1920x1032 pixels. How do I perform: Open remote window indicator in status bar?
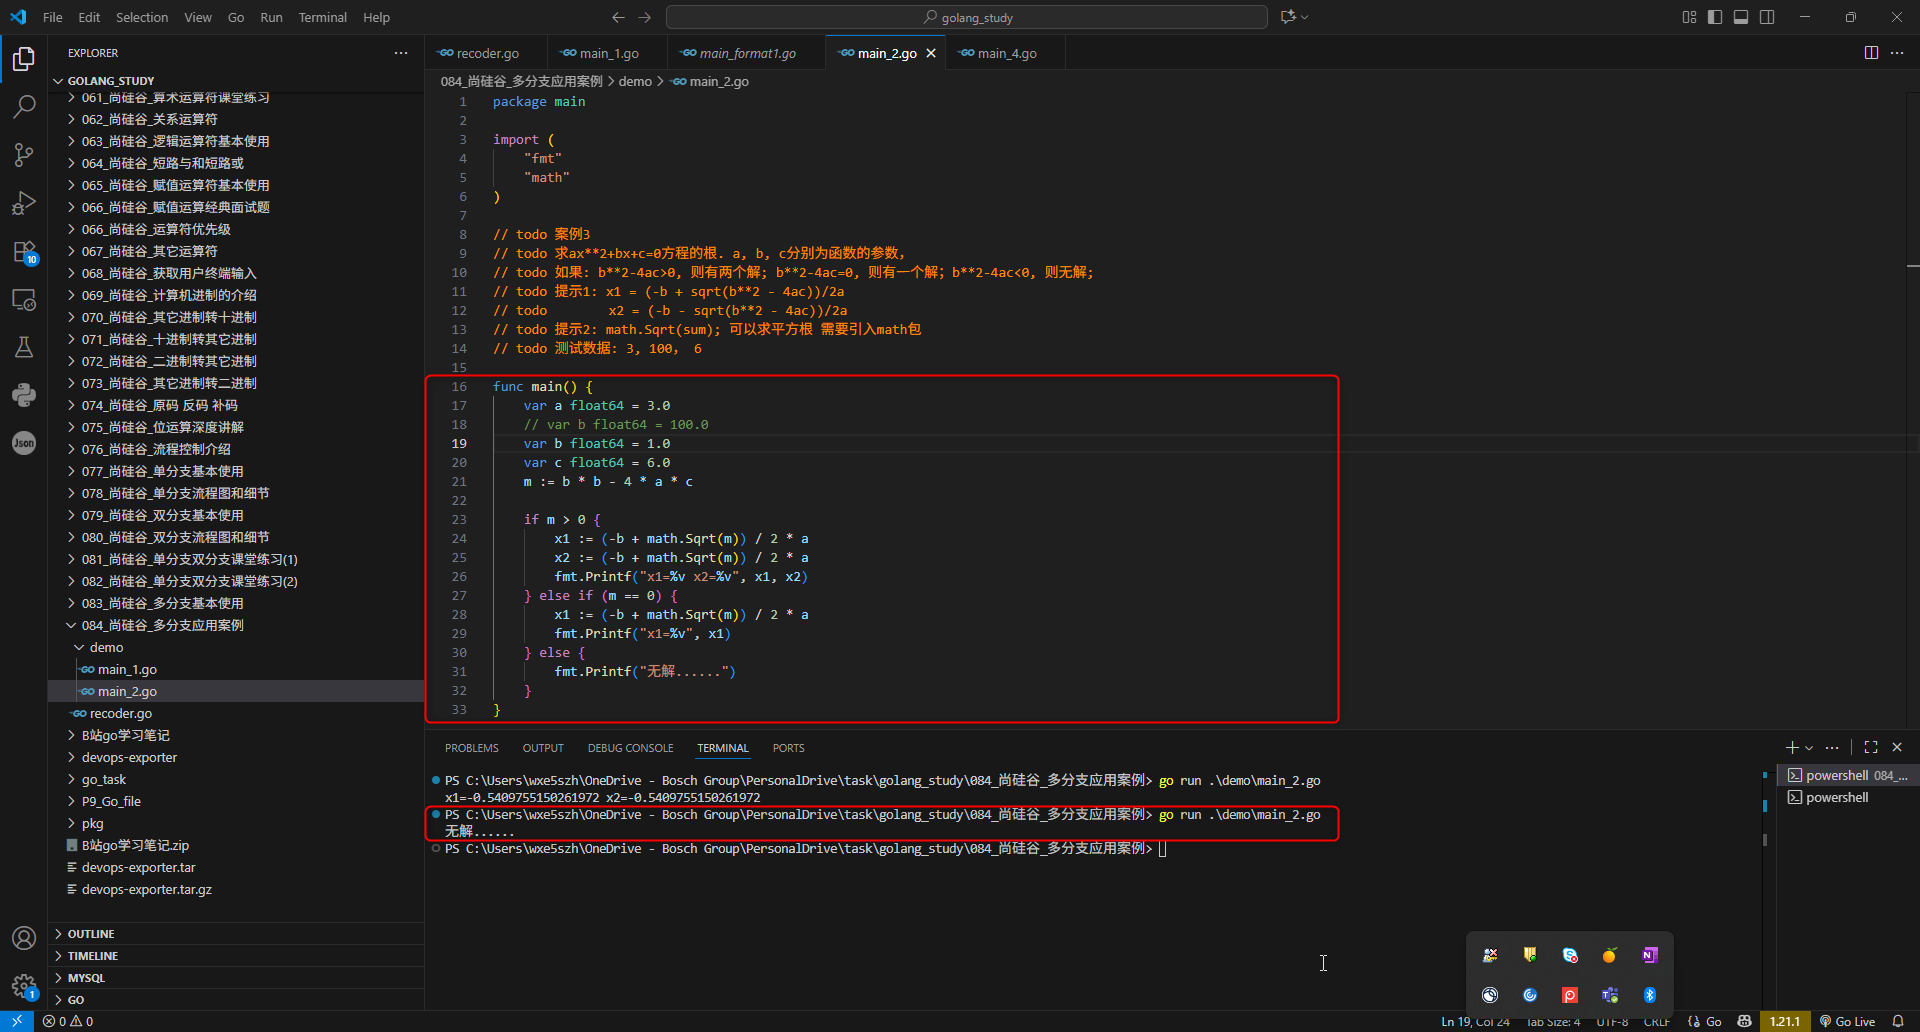(x=17, y=1021)
